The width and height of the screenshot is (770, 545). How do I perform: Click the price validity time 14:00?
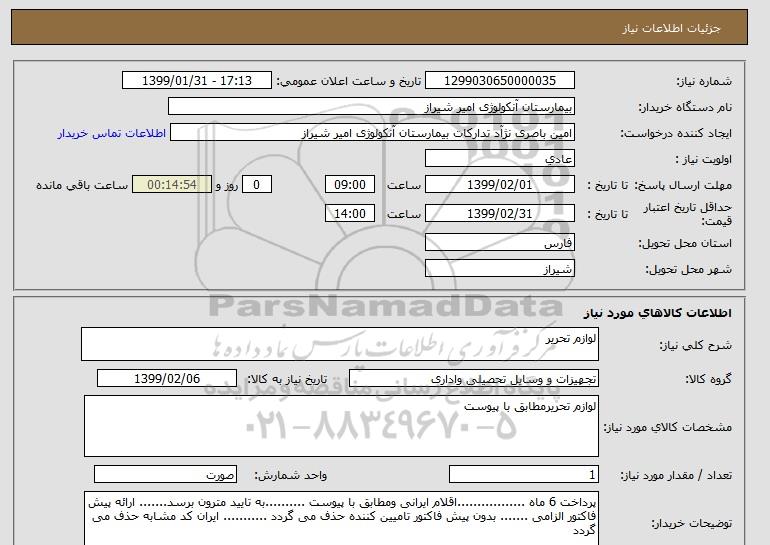(x=350, y=214)
